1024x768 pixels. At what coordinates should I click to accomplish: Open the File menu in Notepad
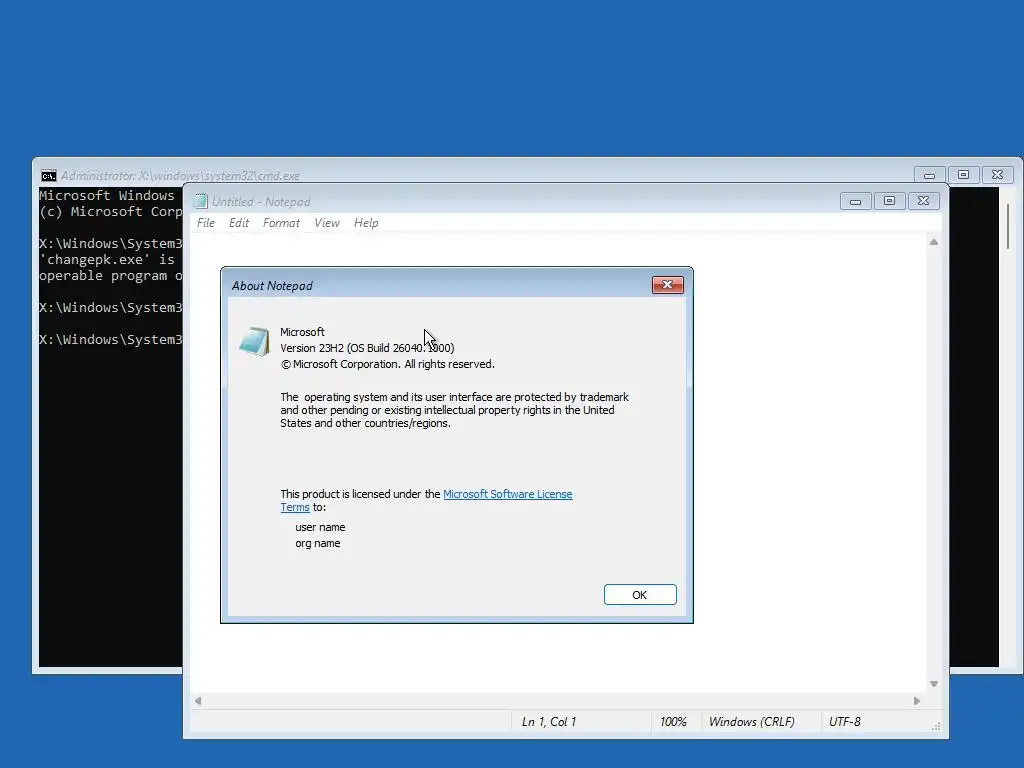pyautogui.click(x=206, y=223)
